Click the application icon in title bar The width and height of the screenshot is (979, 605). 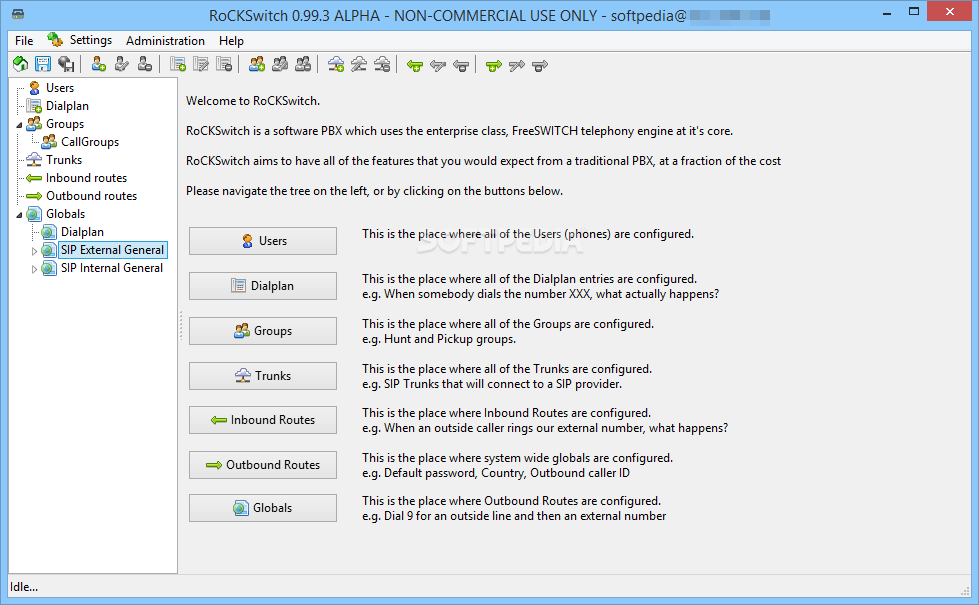click(18, 14)
